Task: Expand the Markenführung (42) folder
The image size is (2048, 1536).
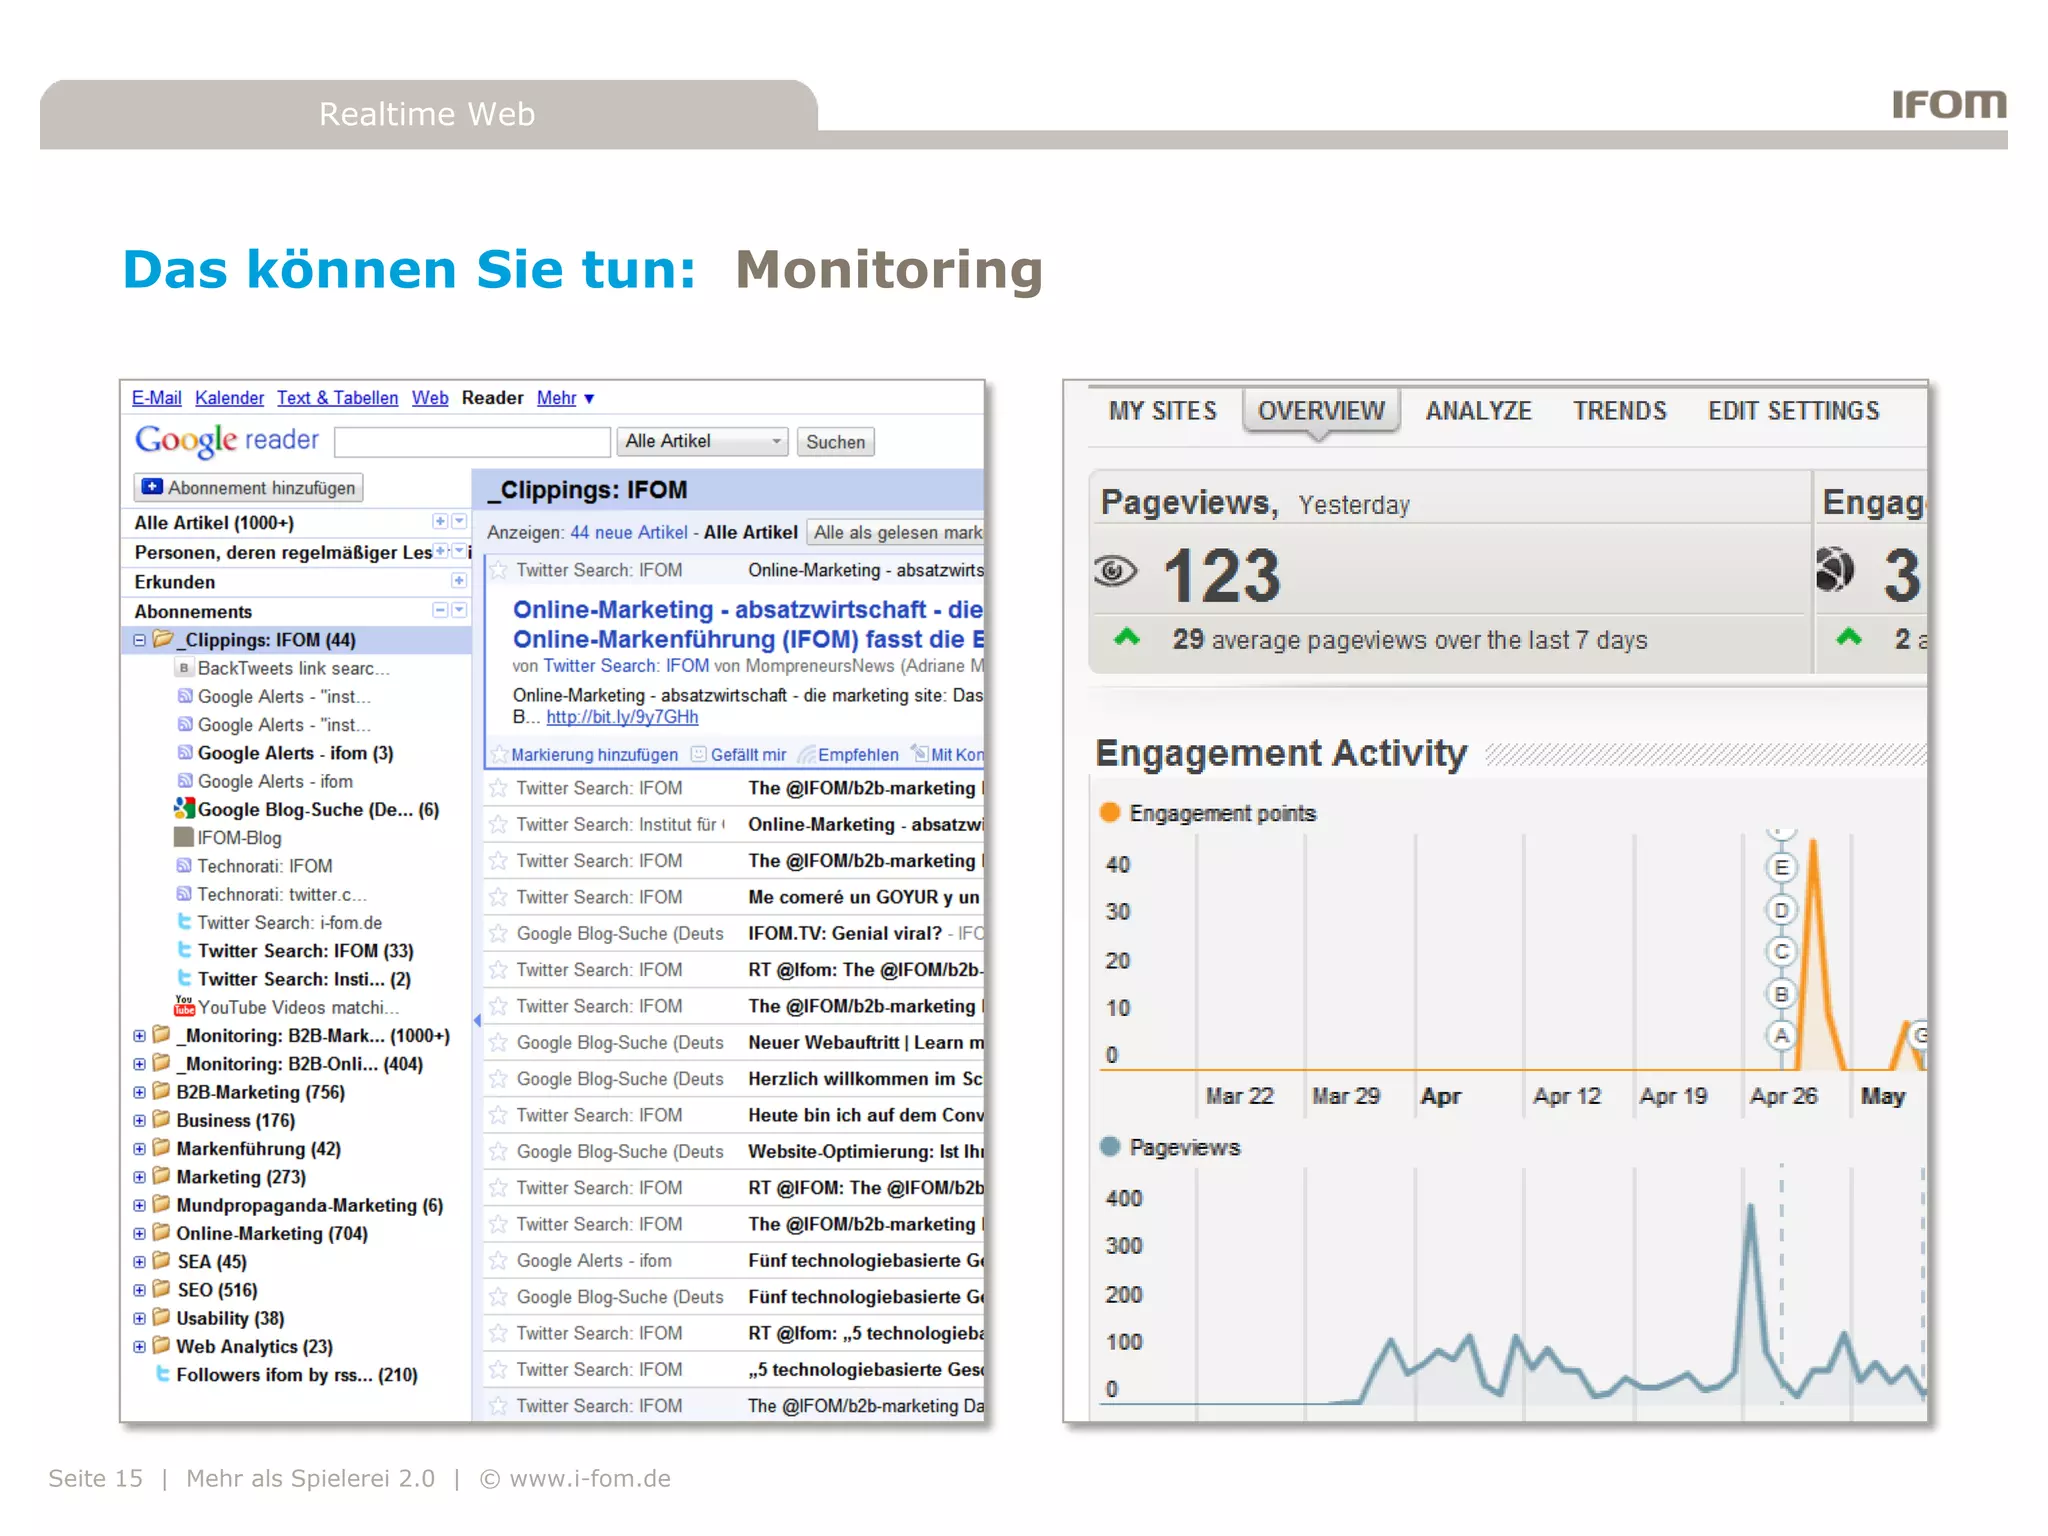Action: click(140, 1149)
